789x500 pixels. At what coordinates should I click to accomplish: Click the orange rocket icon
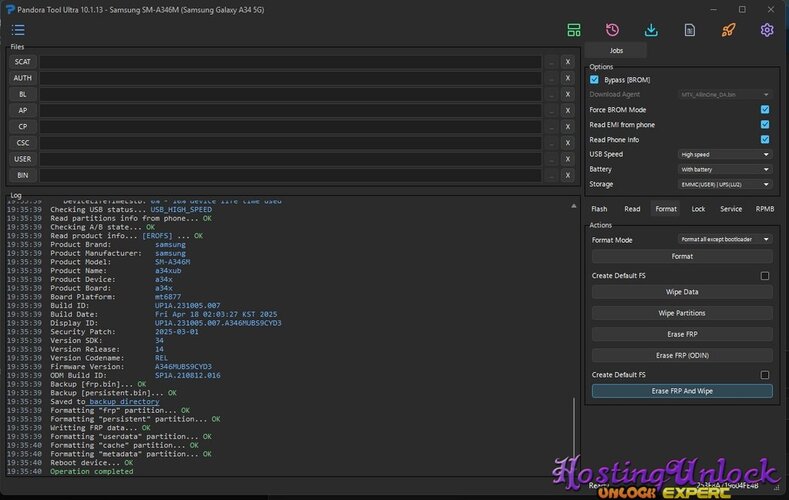click(728, 30)
